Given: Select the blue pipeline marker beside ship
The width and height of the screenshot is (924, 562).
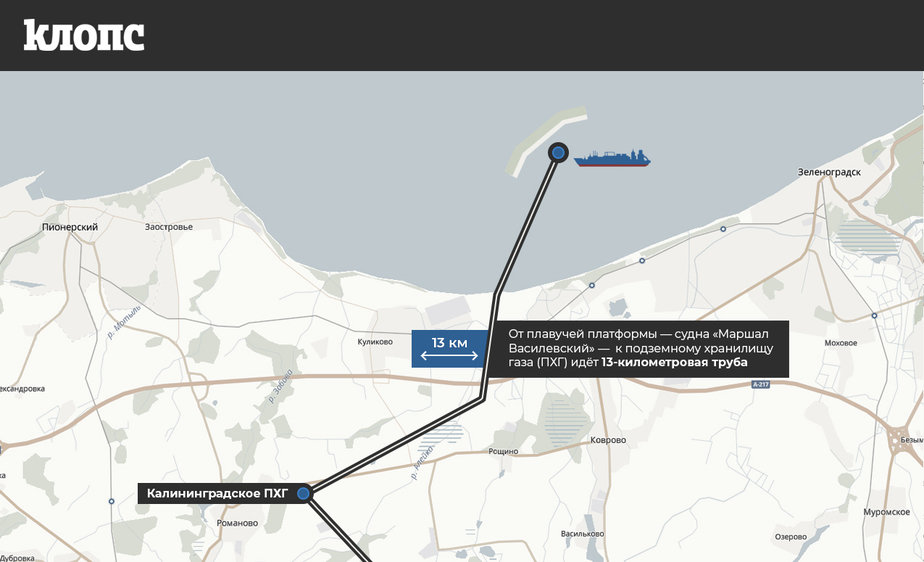Looking at the screenshot, I should 558,153.
